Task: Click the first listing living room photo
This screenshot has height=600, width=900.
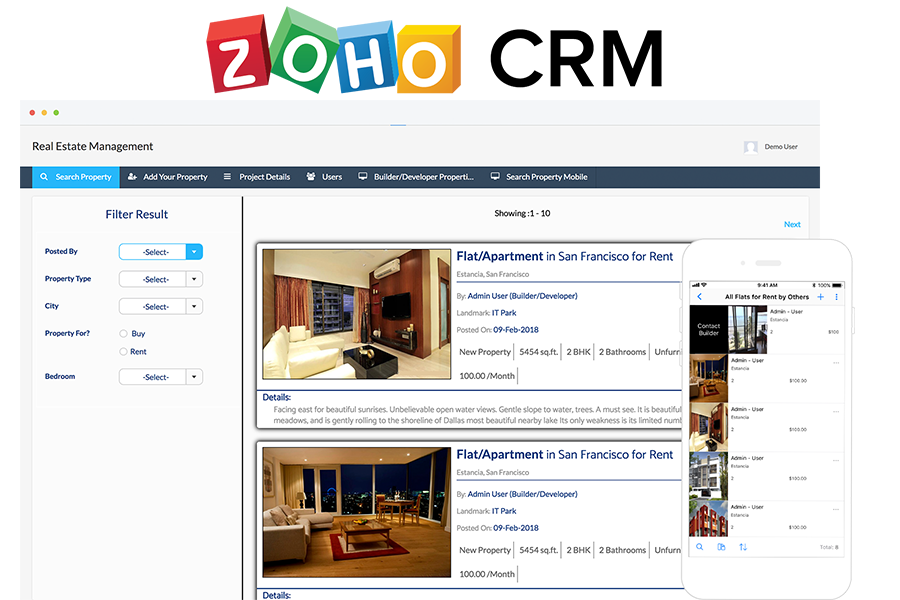Action: coord(356,314)
